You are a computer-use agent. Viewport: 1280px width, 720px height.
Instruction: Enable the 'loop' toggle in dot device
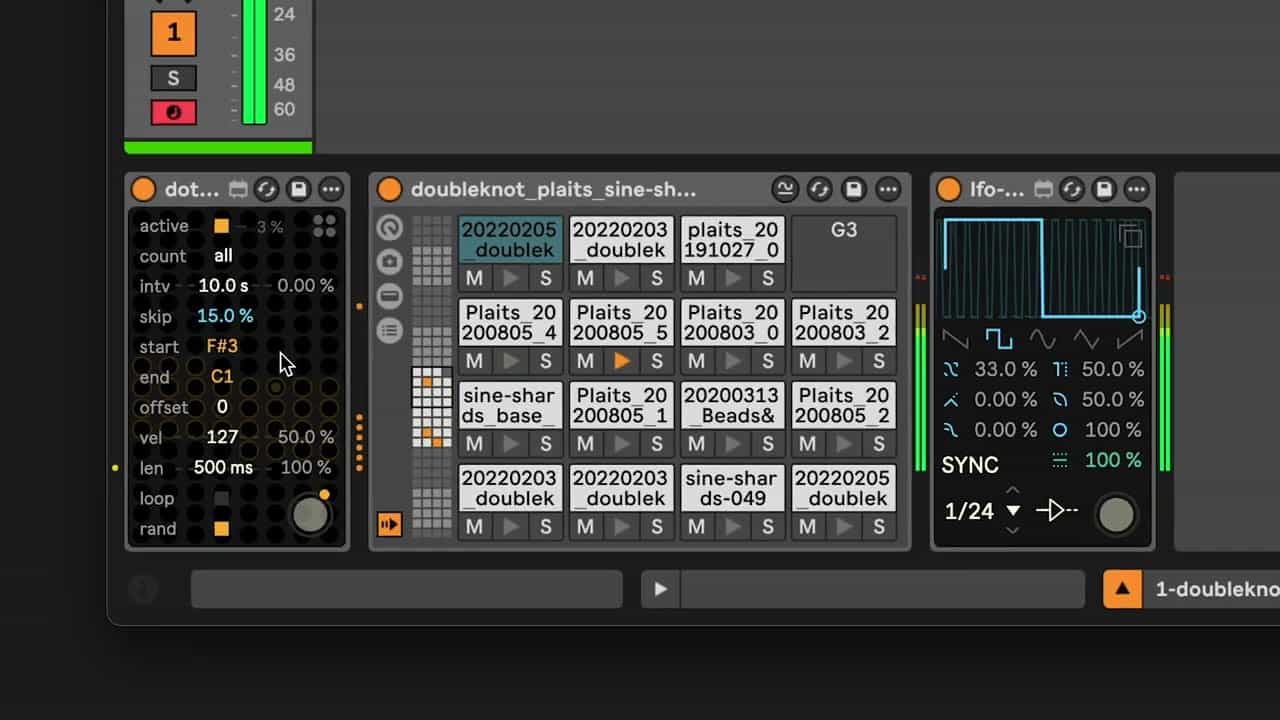click(x=222, y=498)
